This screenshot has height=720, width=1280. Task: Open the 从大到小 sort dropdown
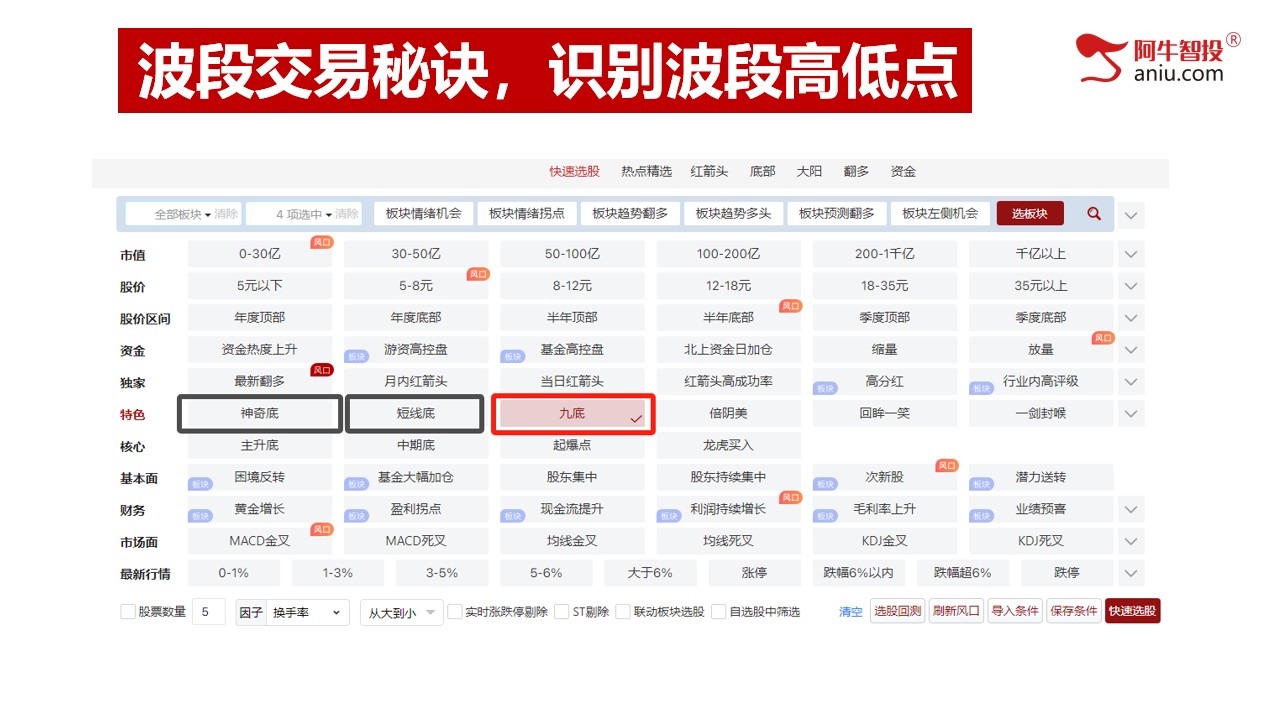402,612
